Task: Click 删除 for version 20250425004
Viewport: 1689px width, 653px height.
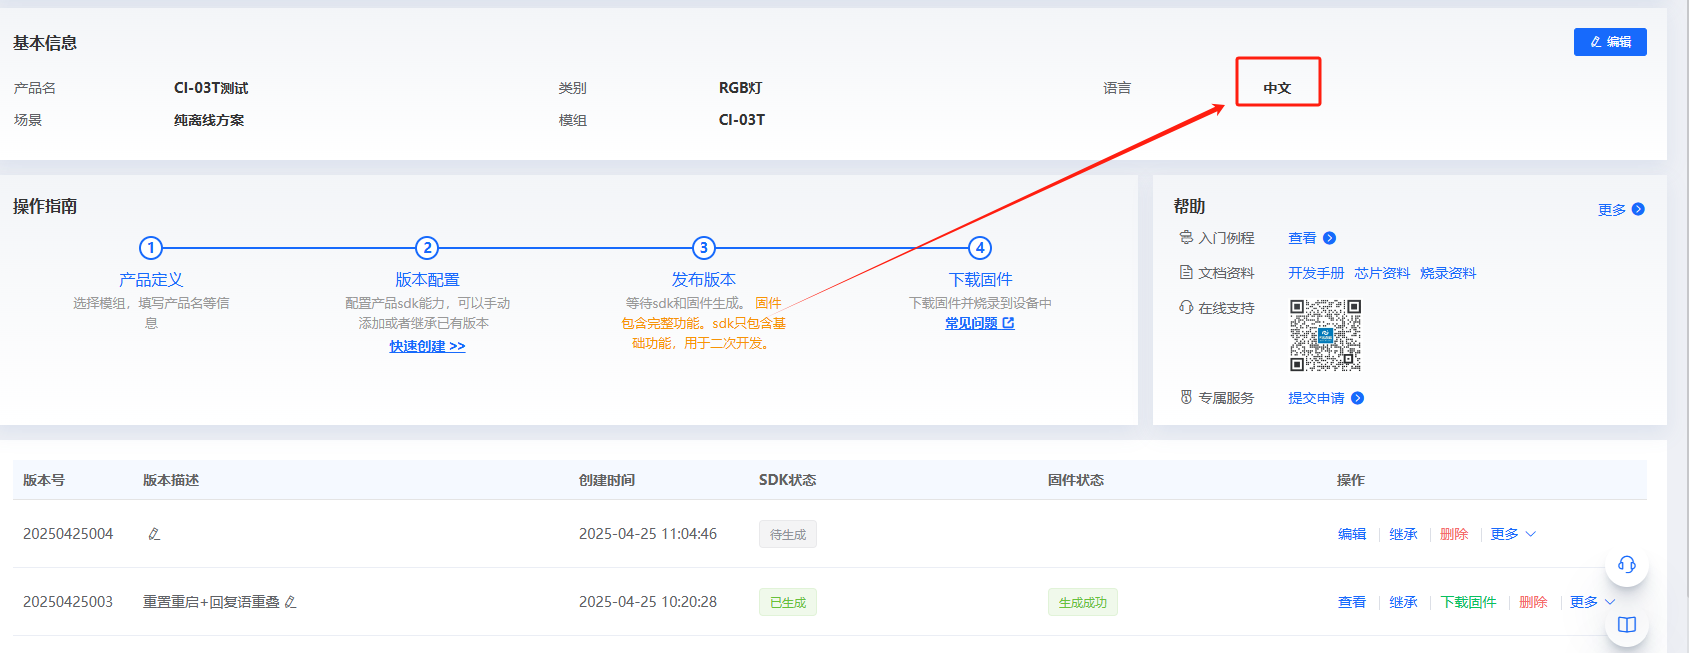Action: (1454, 534)
